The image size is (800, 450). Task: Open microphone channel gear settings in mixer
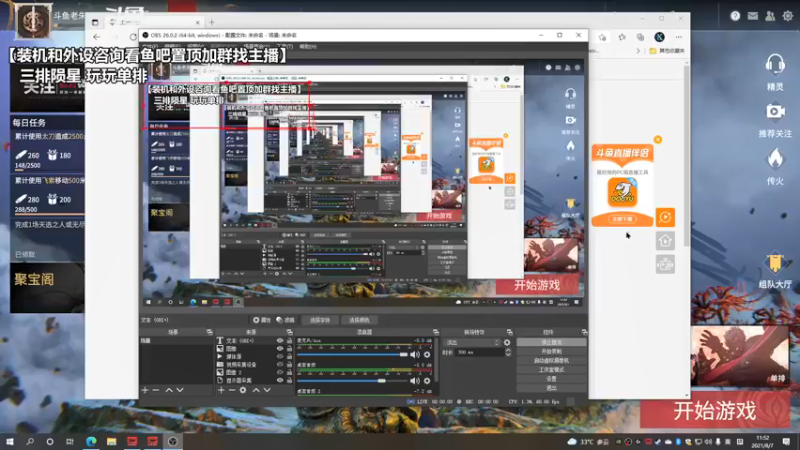pos(427,355)
